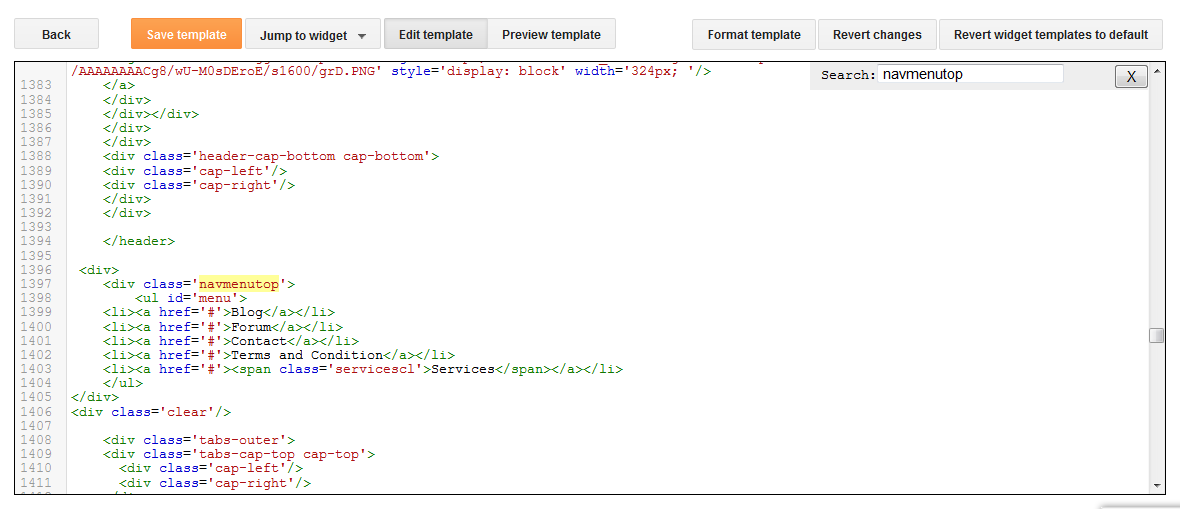Viewport: 1180px width, 509px height.
Task: Click the closing </a> tag line
Action: [120, 85]
